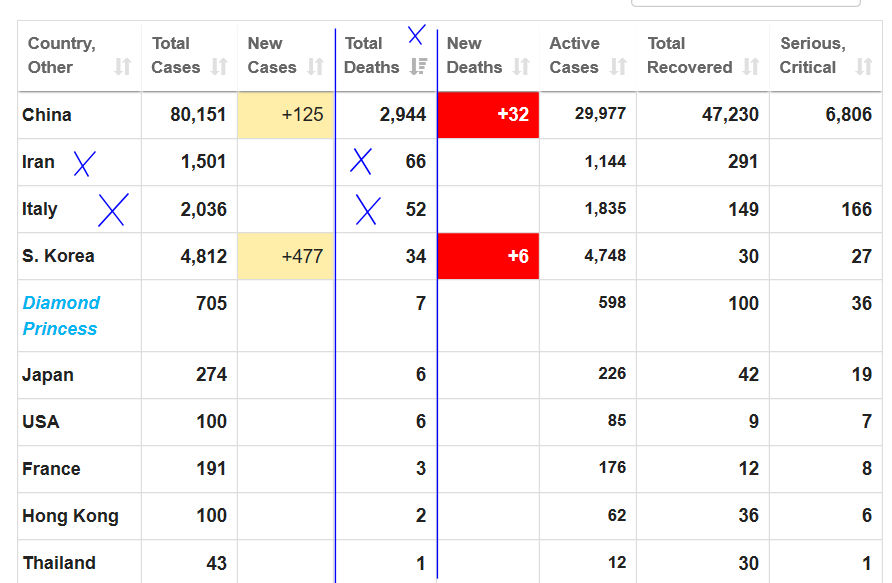
Task: Click the sort icon for Serious, Critical
Action: coord(864,67)
